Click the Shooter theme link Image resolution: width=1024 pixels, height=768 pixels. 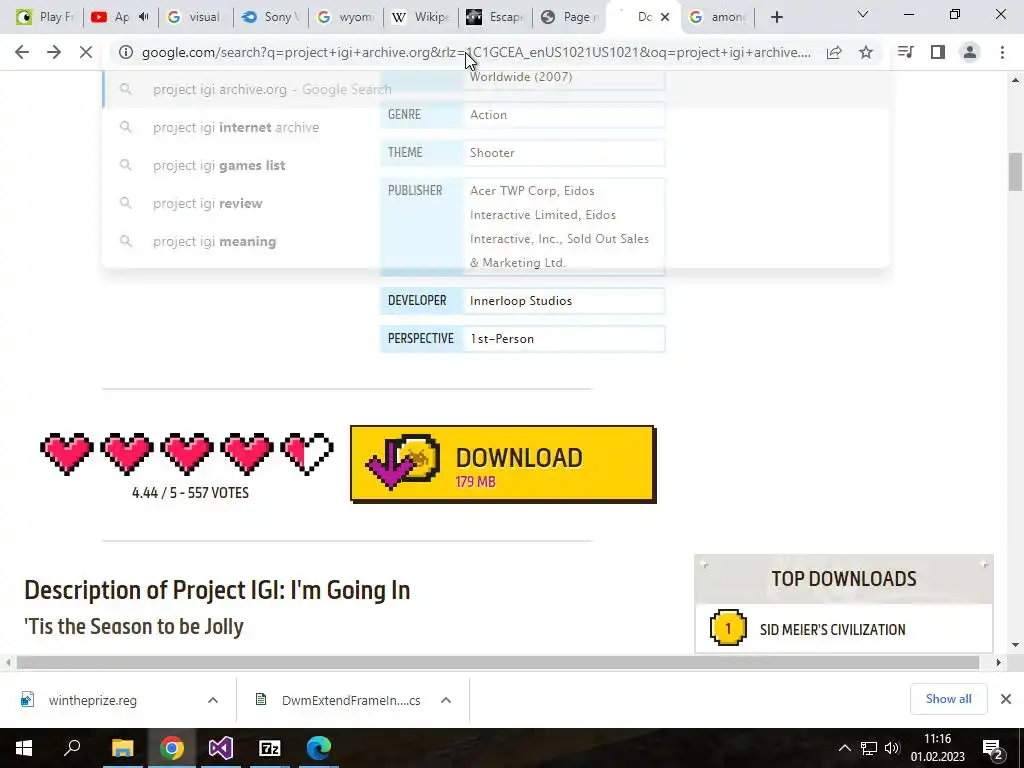coord(492,153)
